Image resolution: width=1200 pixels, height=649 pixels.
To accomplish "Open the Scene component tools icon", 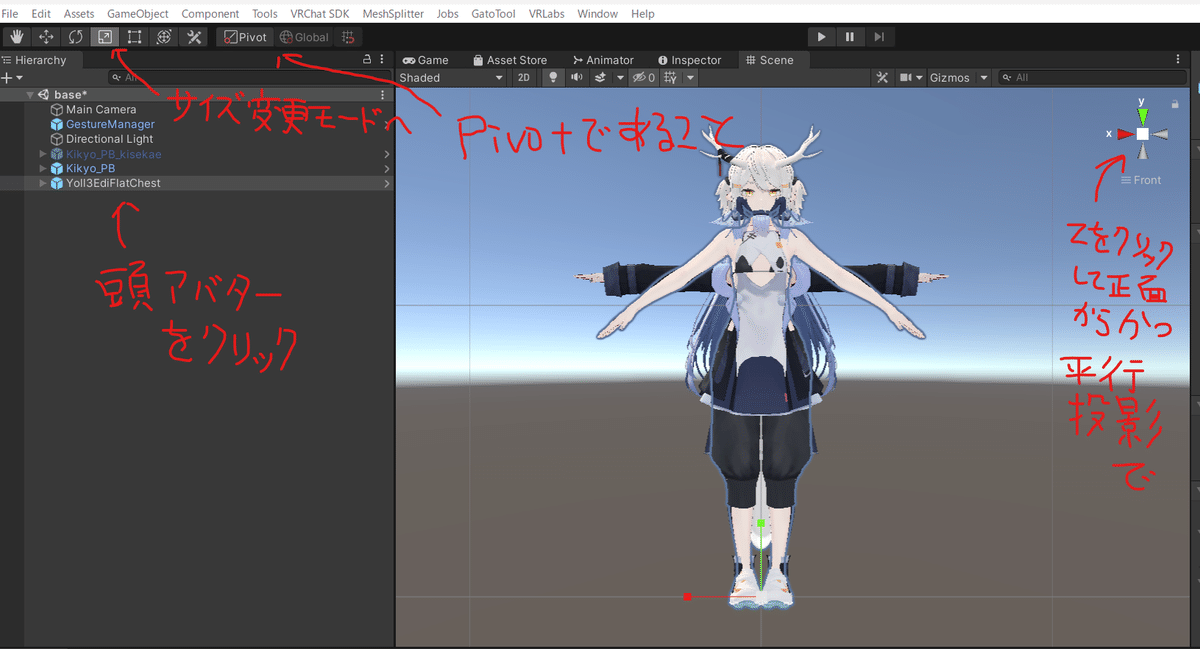I will (882, 77).
